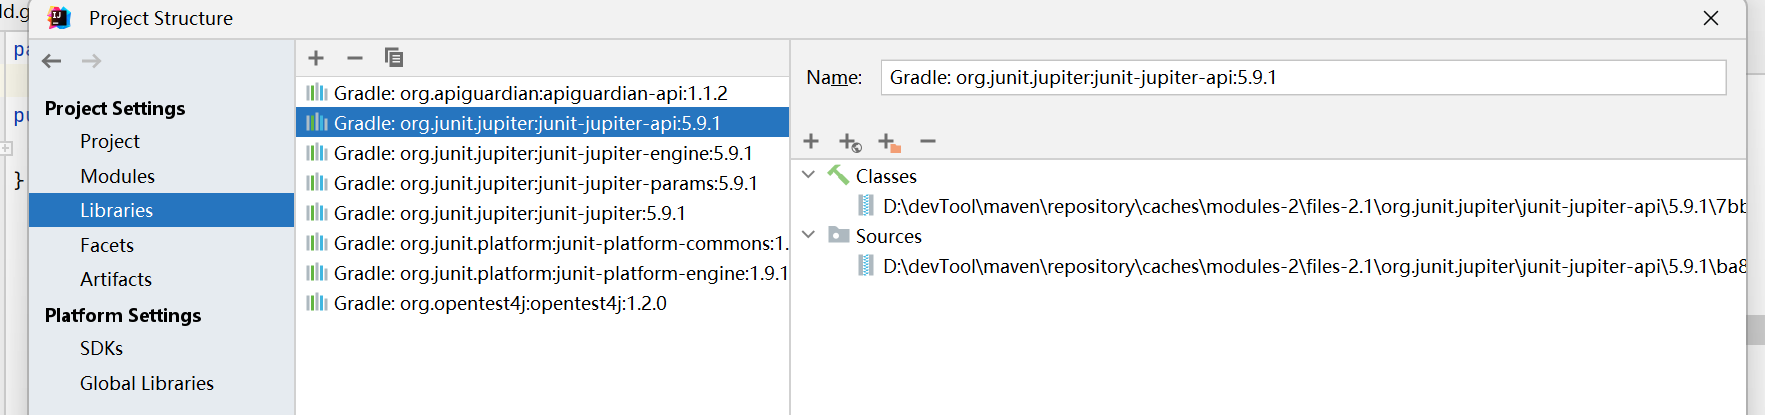Click library icon beside opentest4j:1.2.0
This screenshot has width=1765, height=415.
[x=317, y=302]
